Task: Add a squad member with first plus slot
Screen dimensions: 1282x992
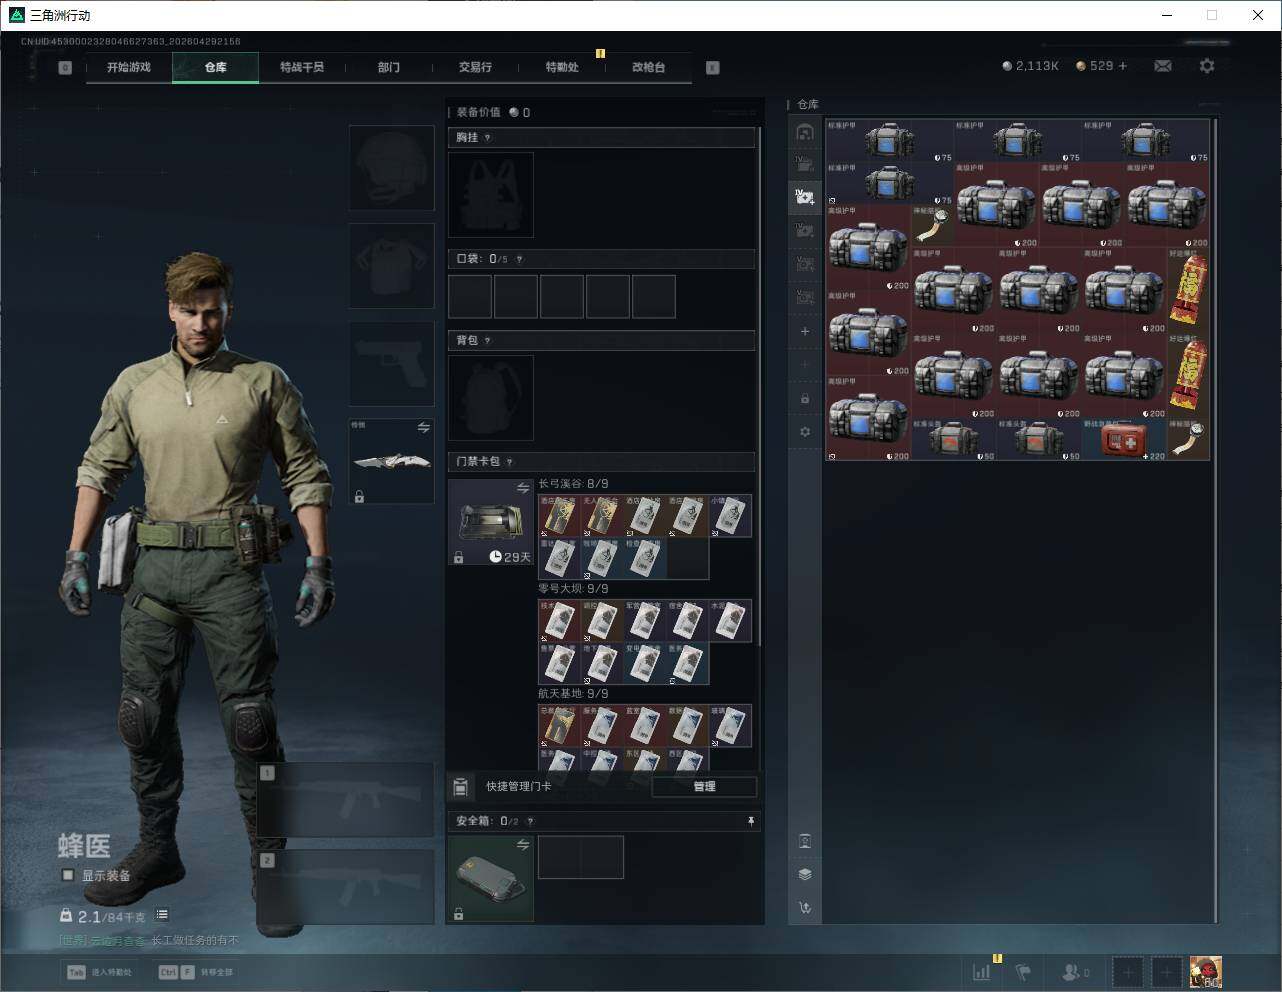Action: (x=1127, y=972)
